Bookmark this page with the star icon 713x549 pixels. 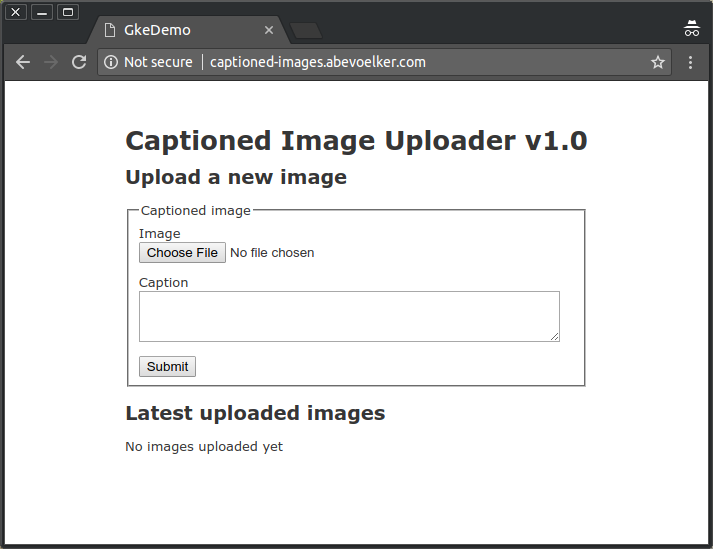658,62
